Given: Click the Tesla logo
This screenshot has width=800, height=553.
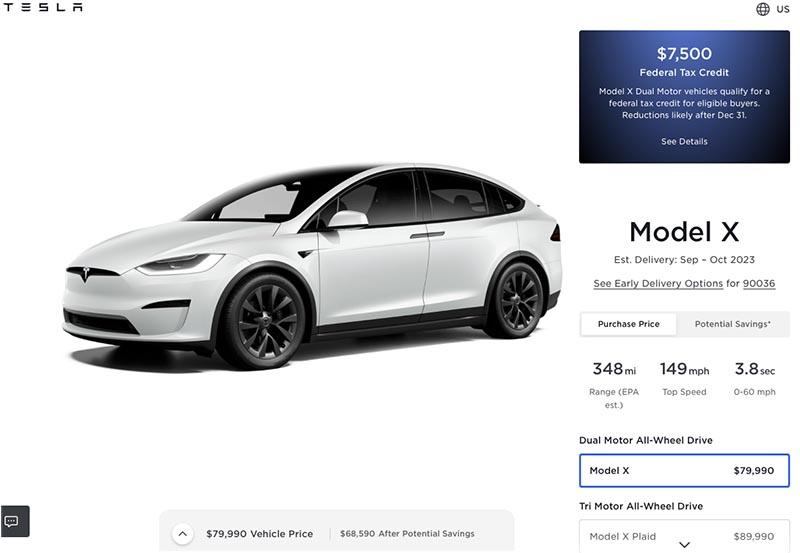Looking at the screenshot, I should [43, 7].
